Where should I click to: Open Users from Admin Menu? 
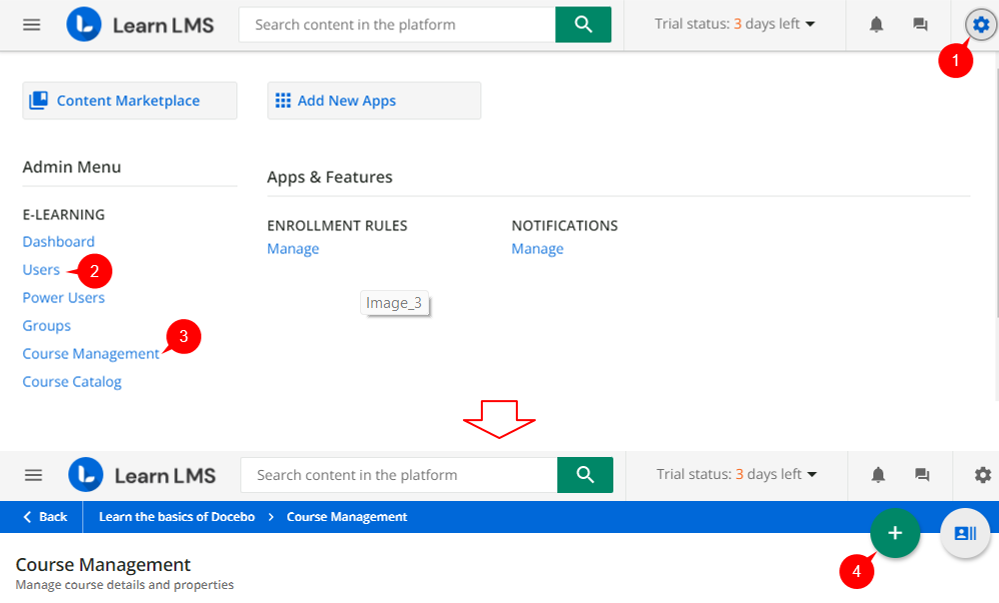pos(41,270)
